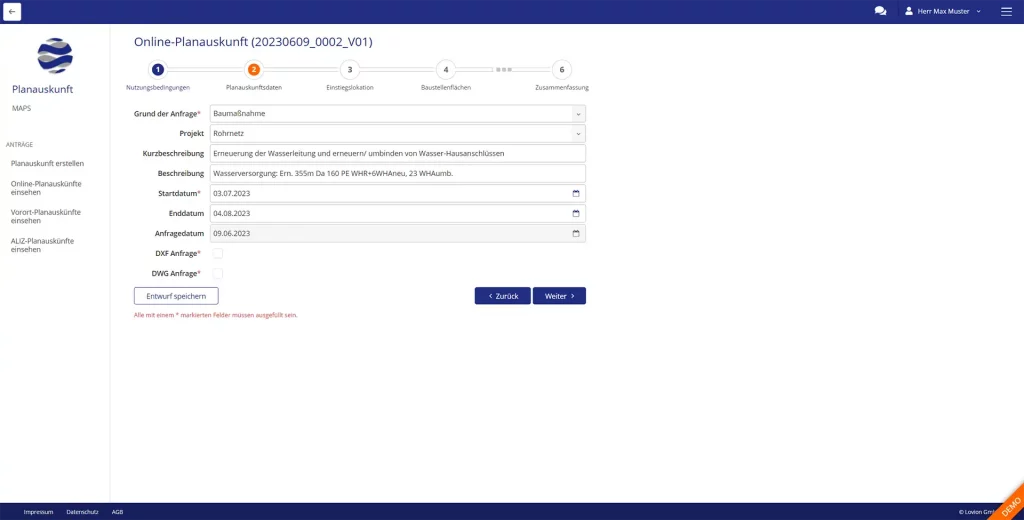
Task: Open Vorort-Planauskünfte einsehen menu item
Action: [x=45, y=216]
